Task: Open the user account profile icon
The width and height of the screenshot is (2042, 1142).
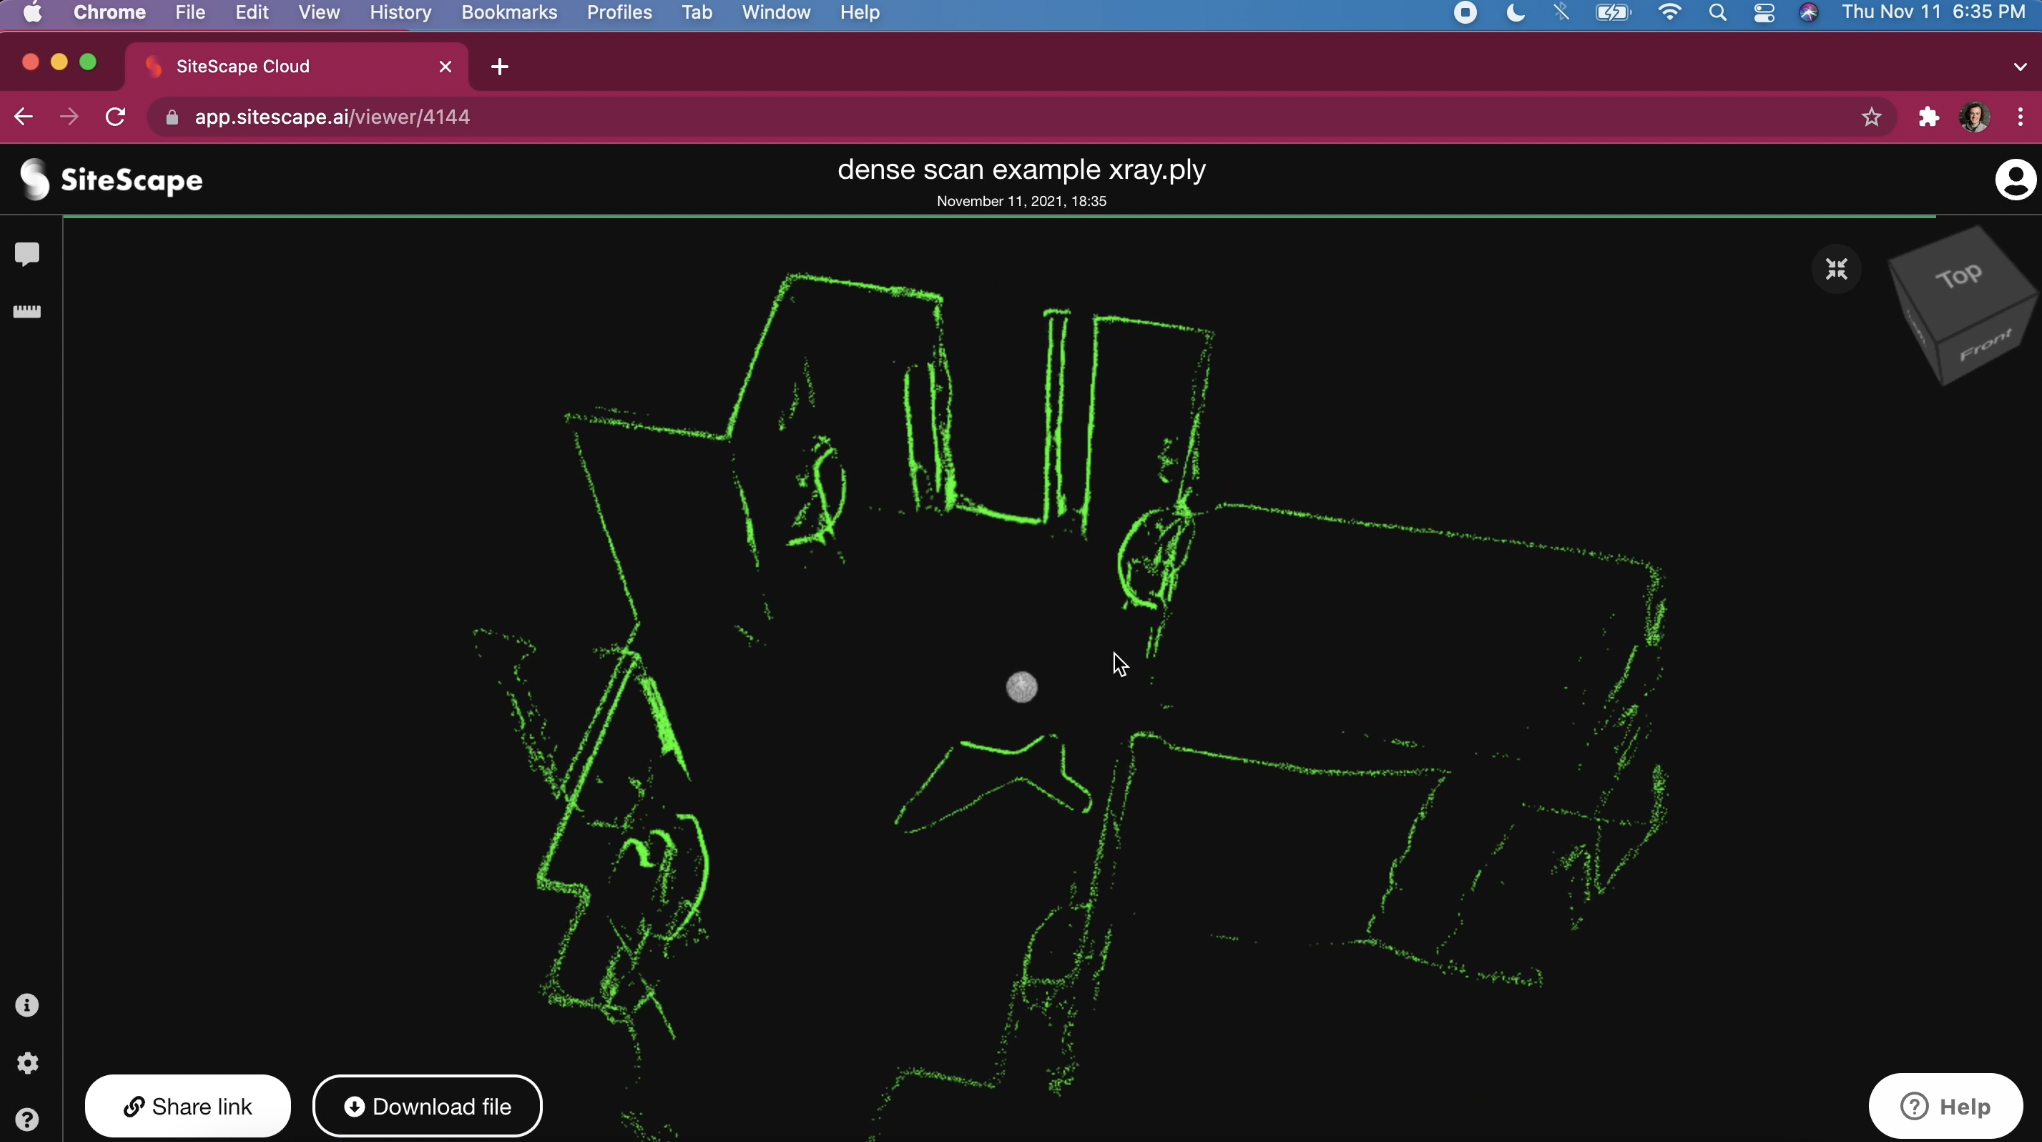Action: pos(2014,180)
